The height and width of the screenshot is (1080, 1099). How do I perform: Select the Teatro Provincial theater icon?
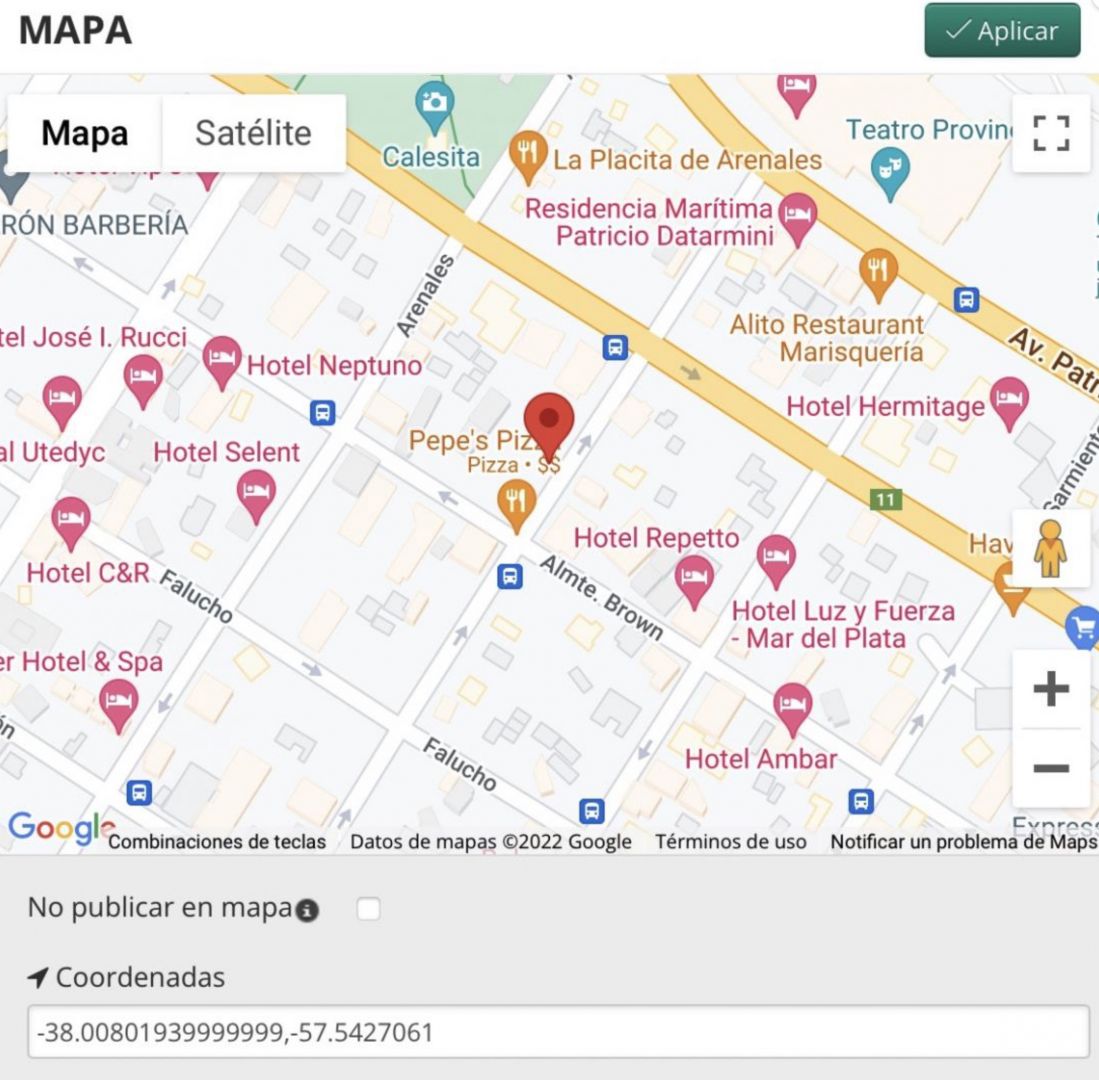pos(889,172)
